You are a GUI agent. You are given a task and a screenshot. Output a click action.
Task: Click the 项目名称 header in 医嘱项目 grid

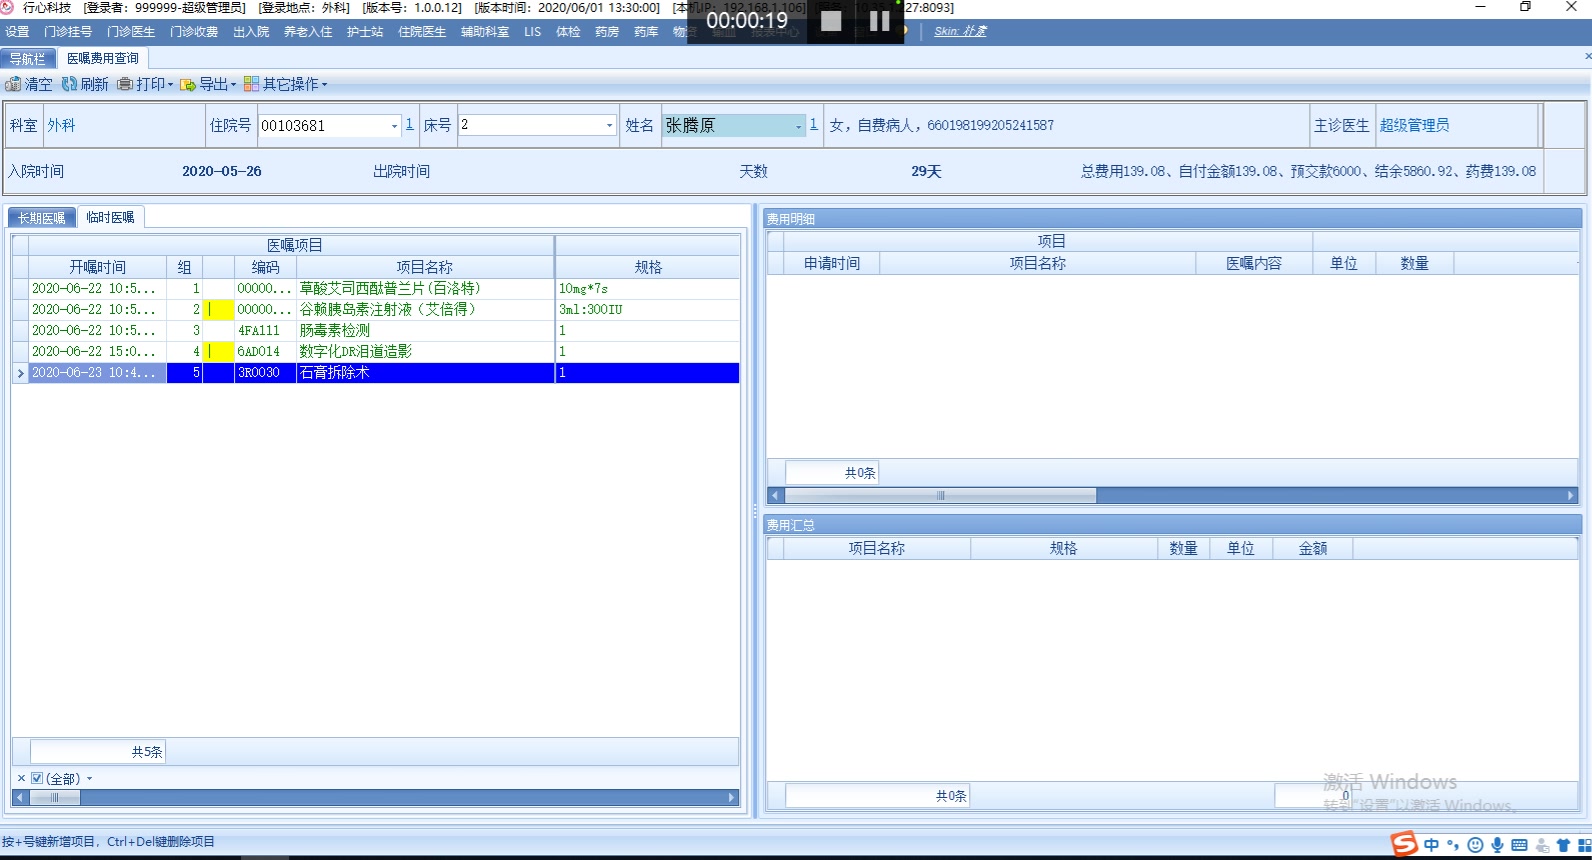[424, 267]
